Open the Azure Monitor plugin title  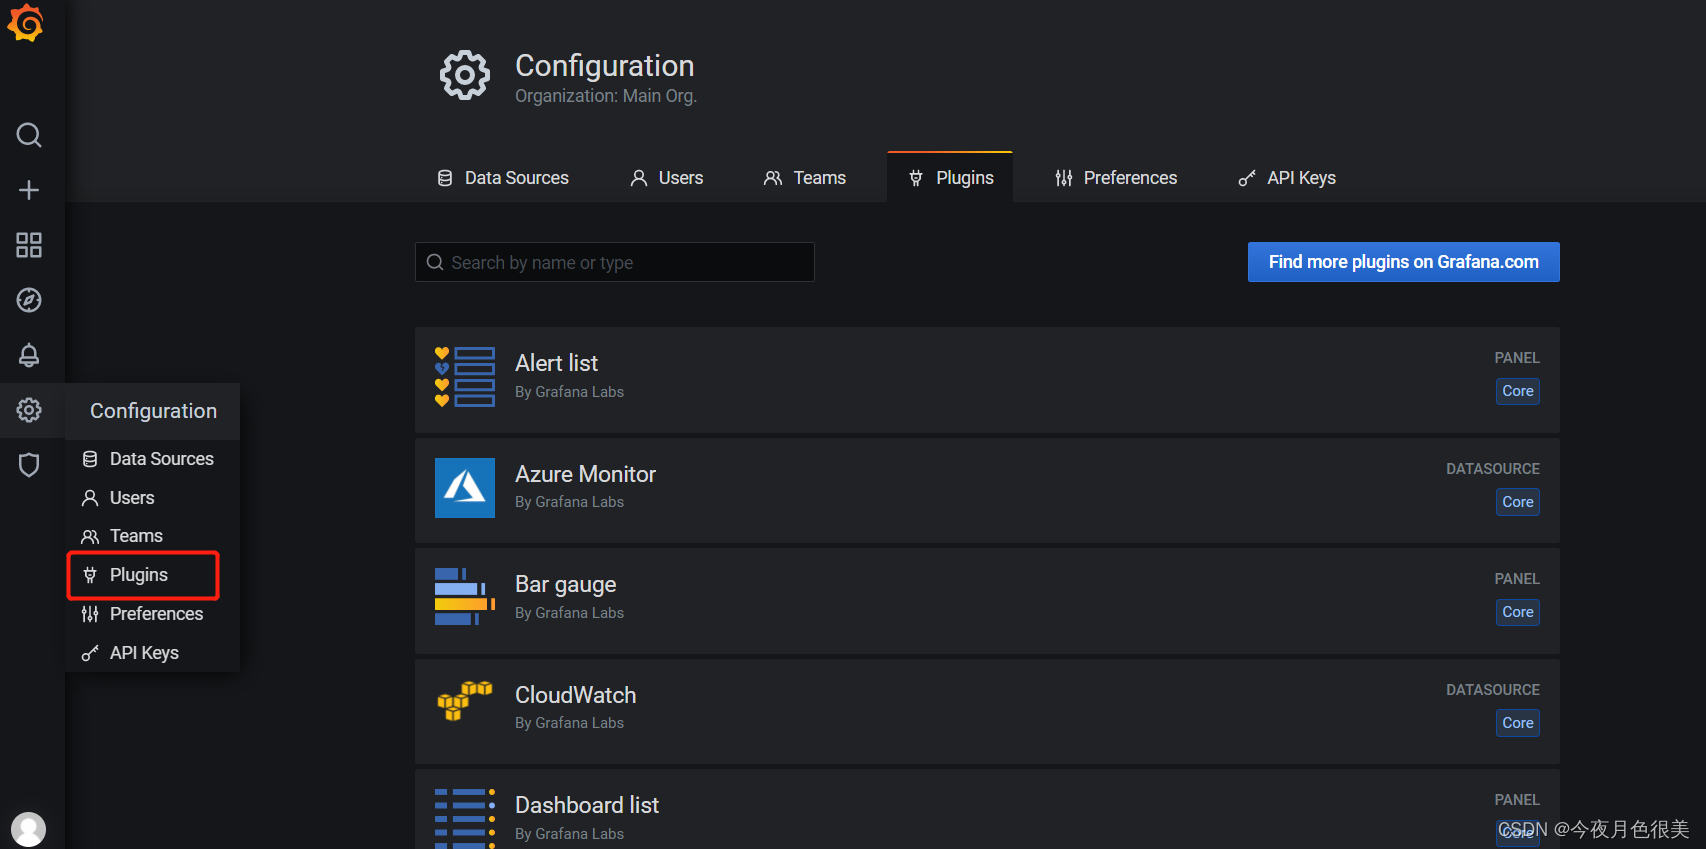(585, 474)
